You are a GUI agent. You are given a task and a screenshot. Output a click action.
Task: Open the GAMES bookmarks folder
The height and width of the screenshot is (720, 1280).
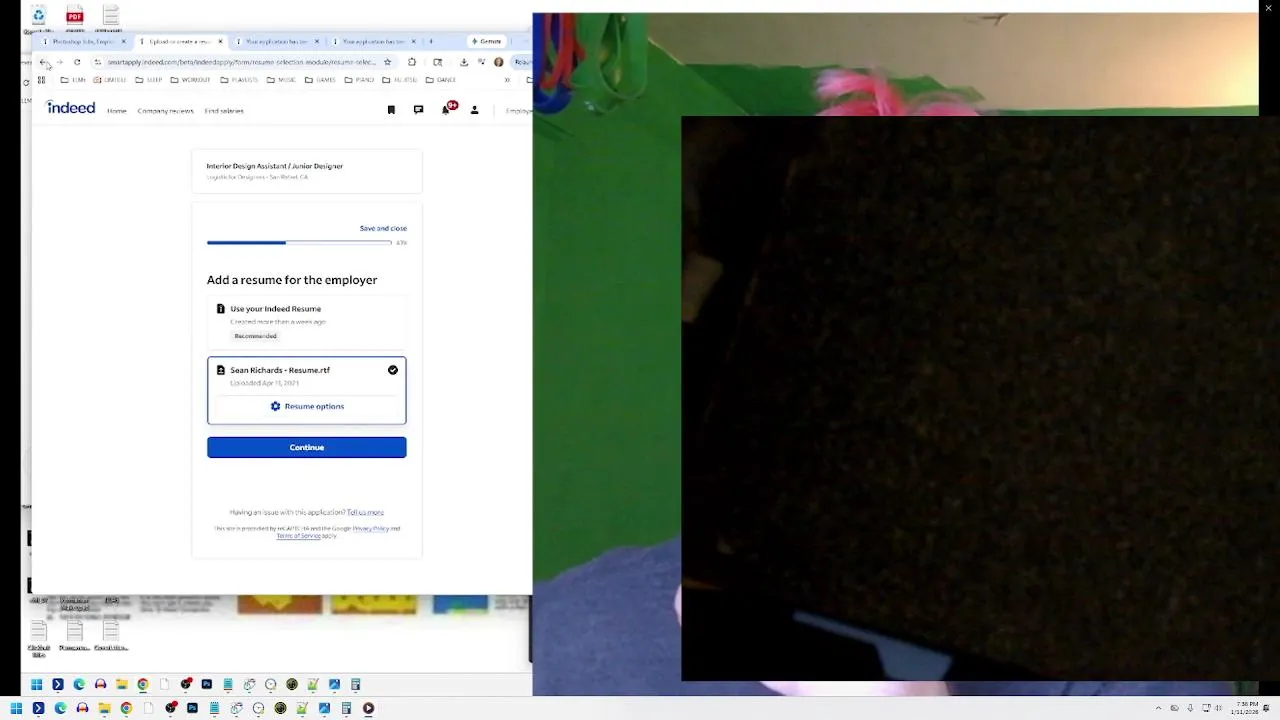point(321,80)
